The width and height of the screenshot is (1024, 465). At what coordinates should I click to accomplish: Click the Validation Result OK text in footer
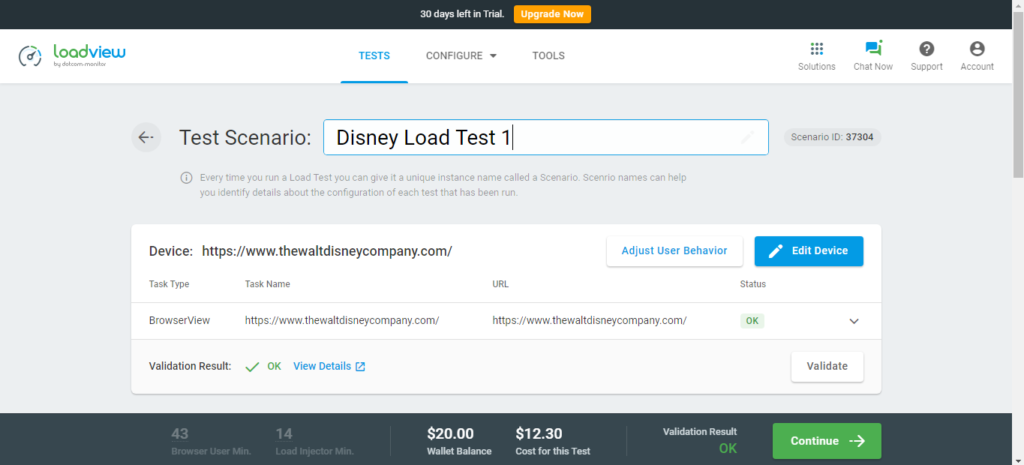[x=728, y=449]
